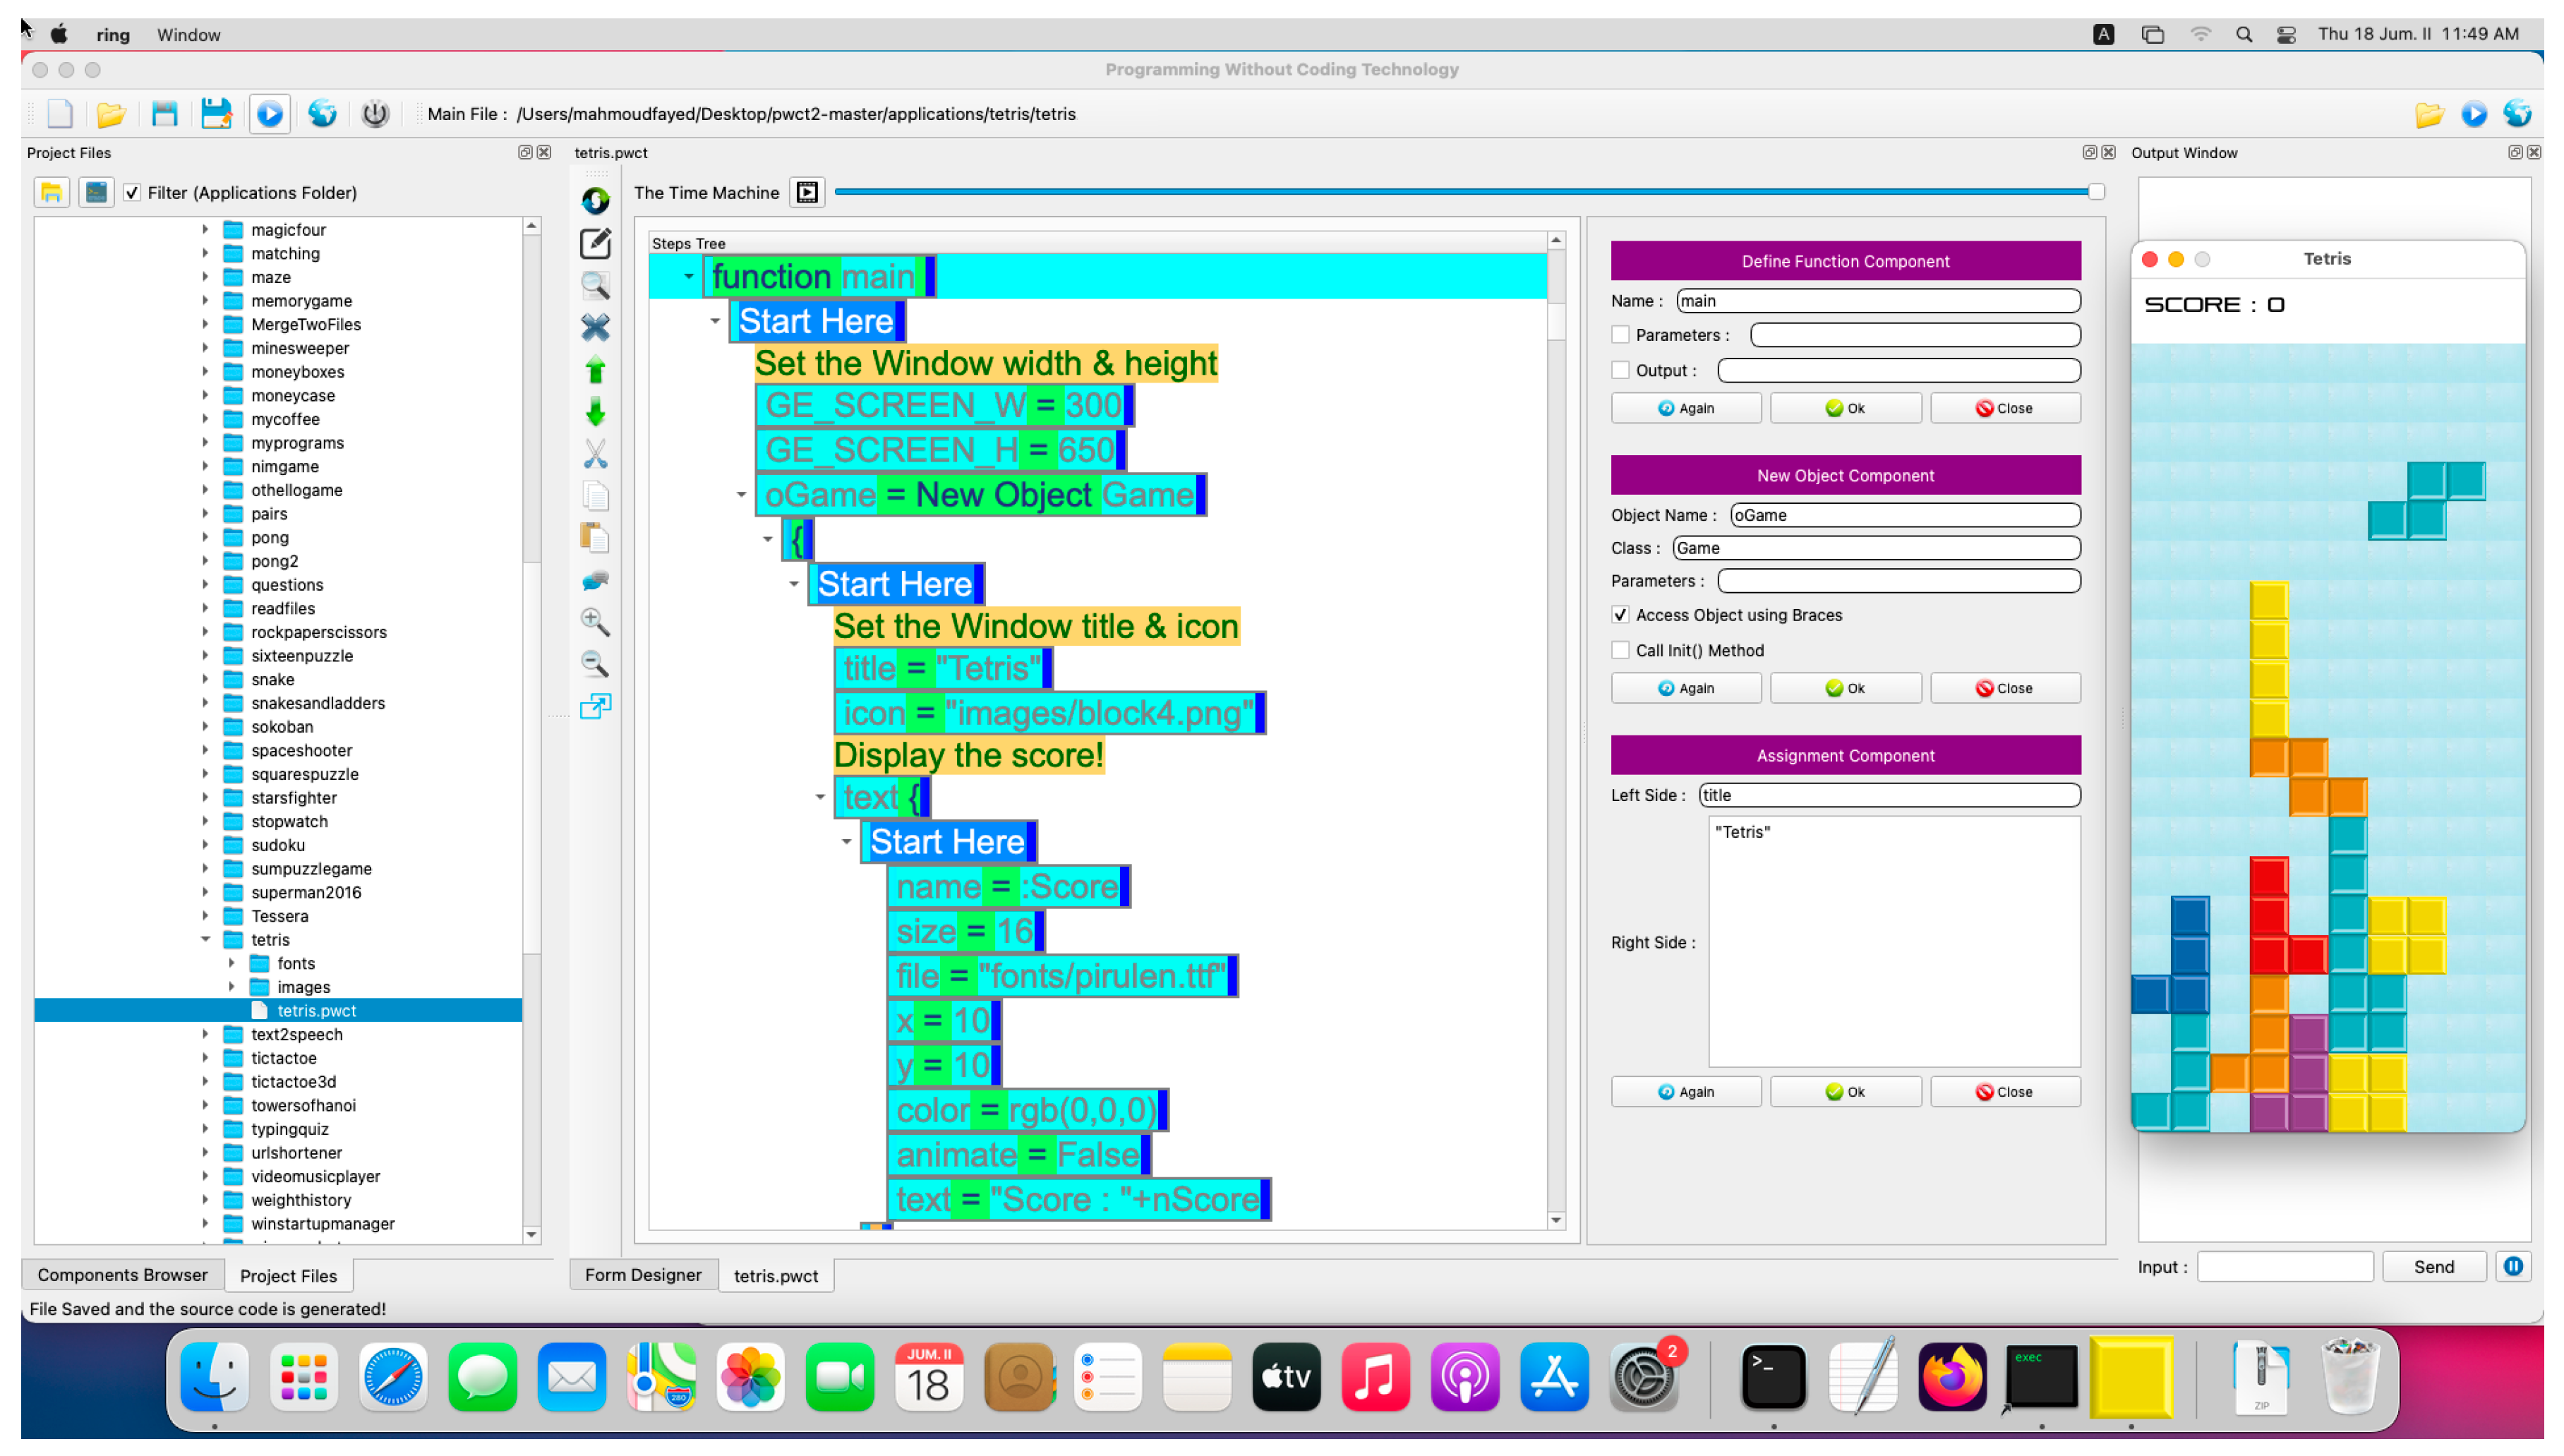Switch to Components Browser tab

[123, 1275]
